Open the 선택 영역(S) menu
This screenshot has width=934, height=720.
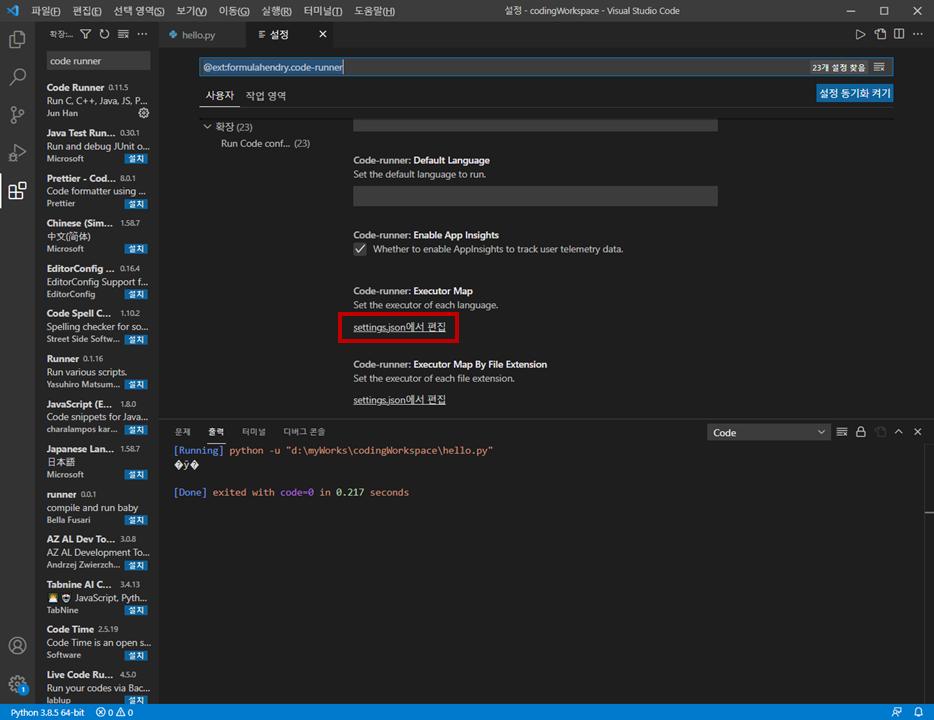pyautogui.click(x=139, y=11)
